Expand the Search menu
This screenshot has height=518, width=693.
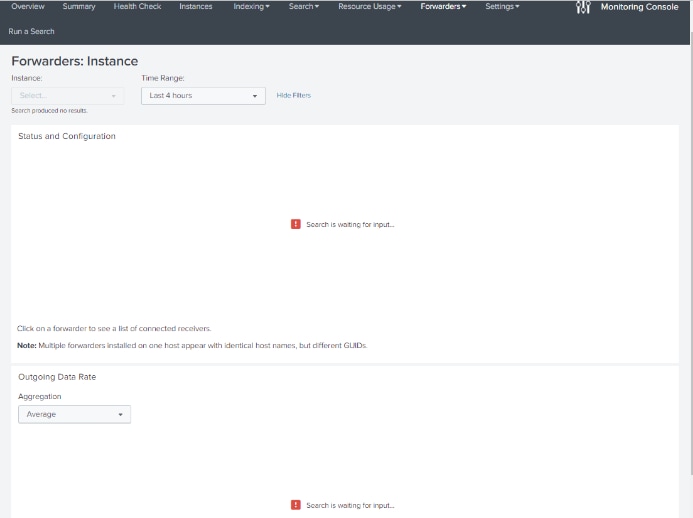point(304,7)
